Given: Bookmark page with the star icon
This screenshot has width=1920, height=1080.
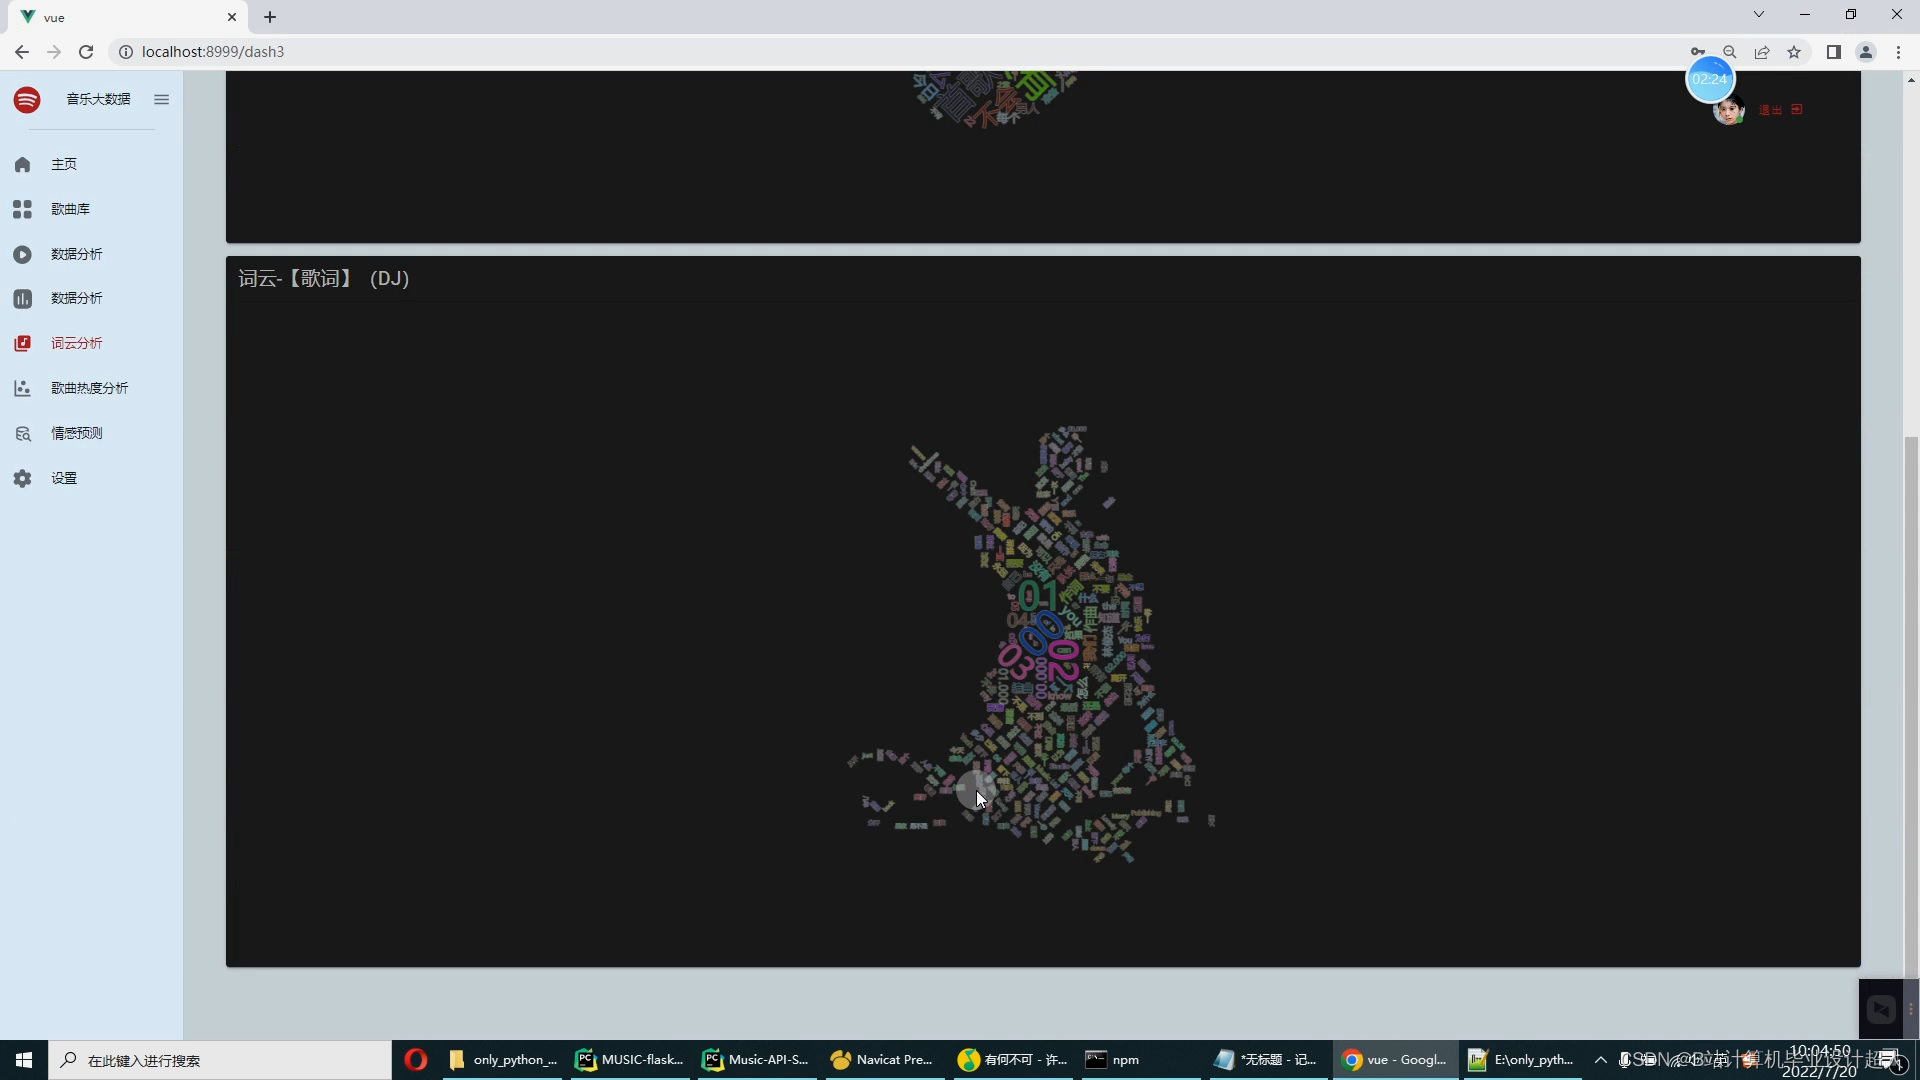Looking at the screenshot, I should tap(1794, 52).
